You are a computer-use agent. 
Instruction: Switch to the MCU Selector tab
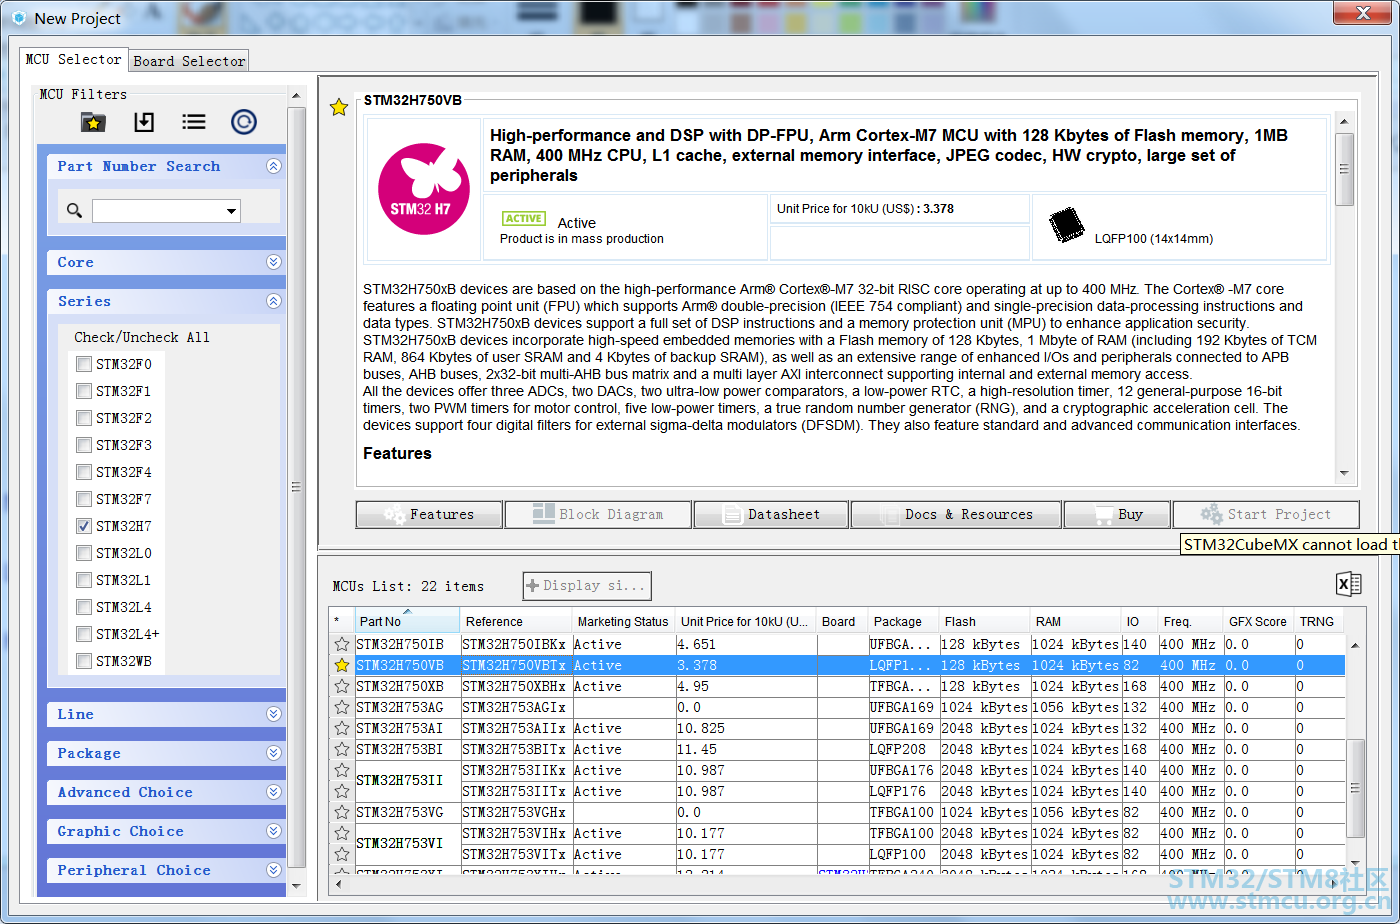[x=74, y=59]
